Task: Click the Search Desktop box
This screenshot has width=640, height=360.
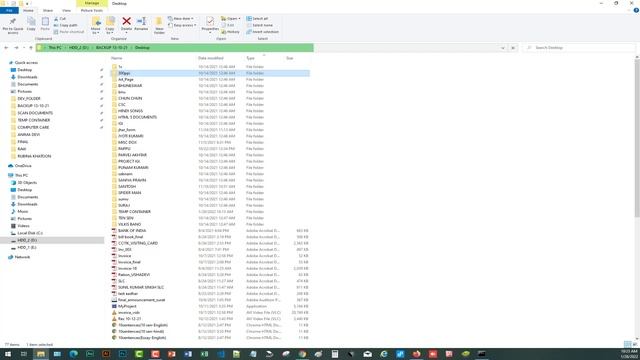Action: 579,48
